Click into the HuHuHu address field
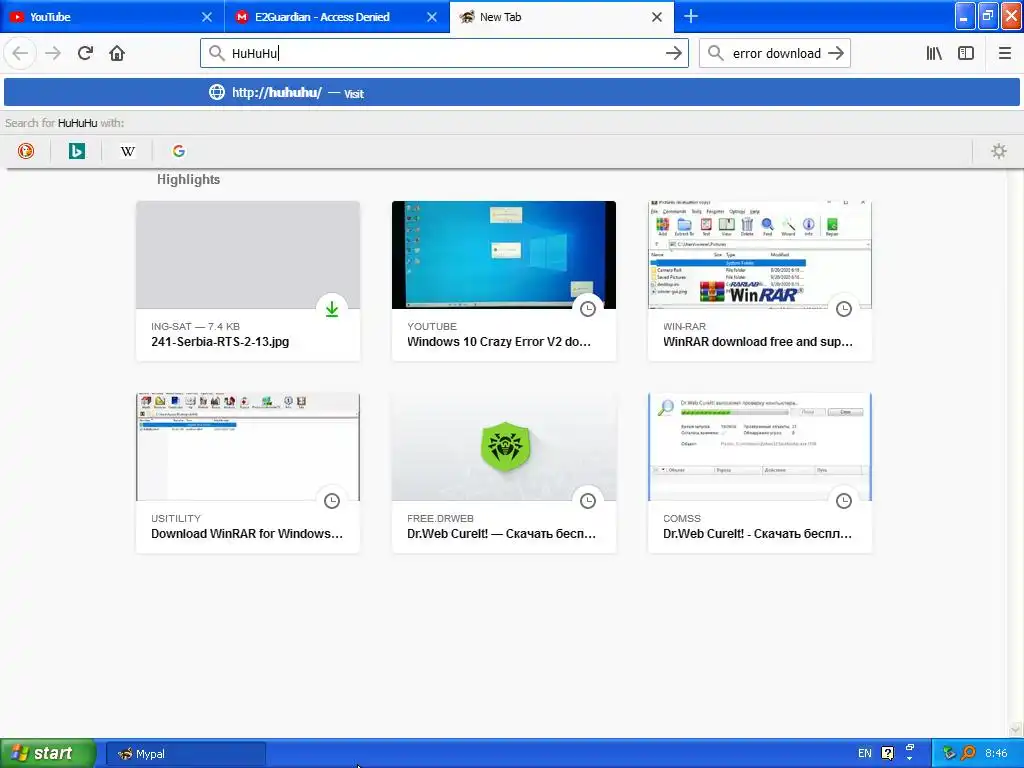 tap(444, 54)
